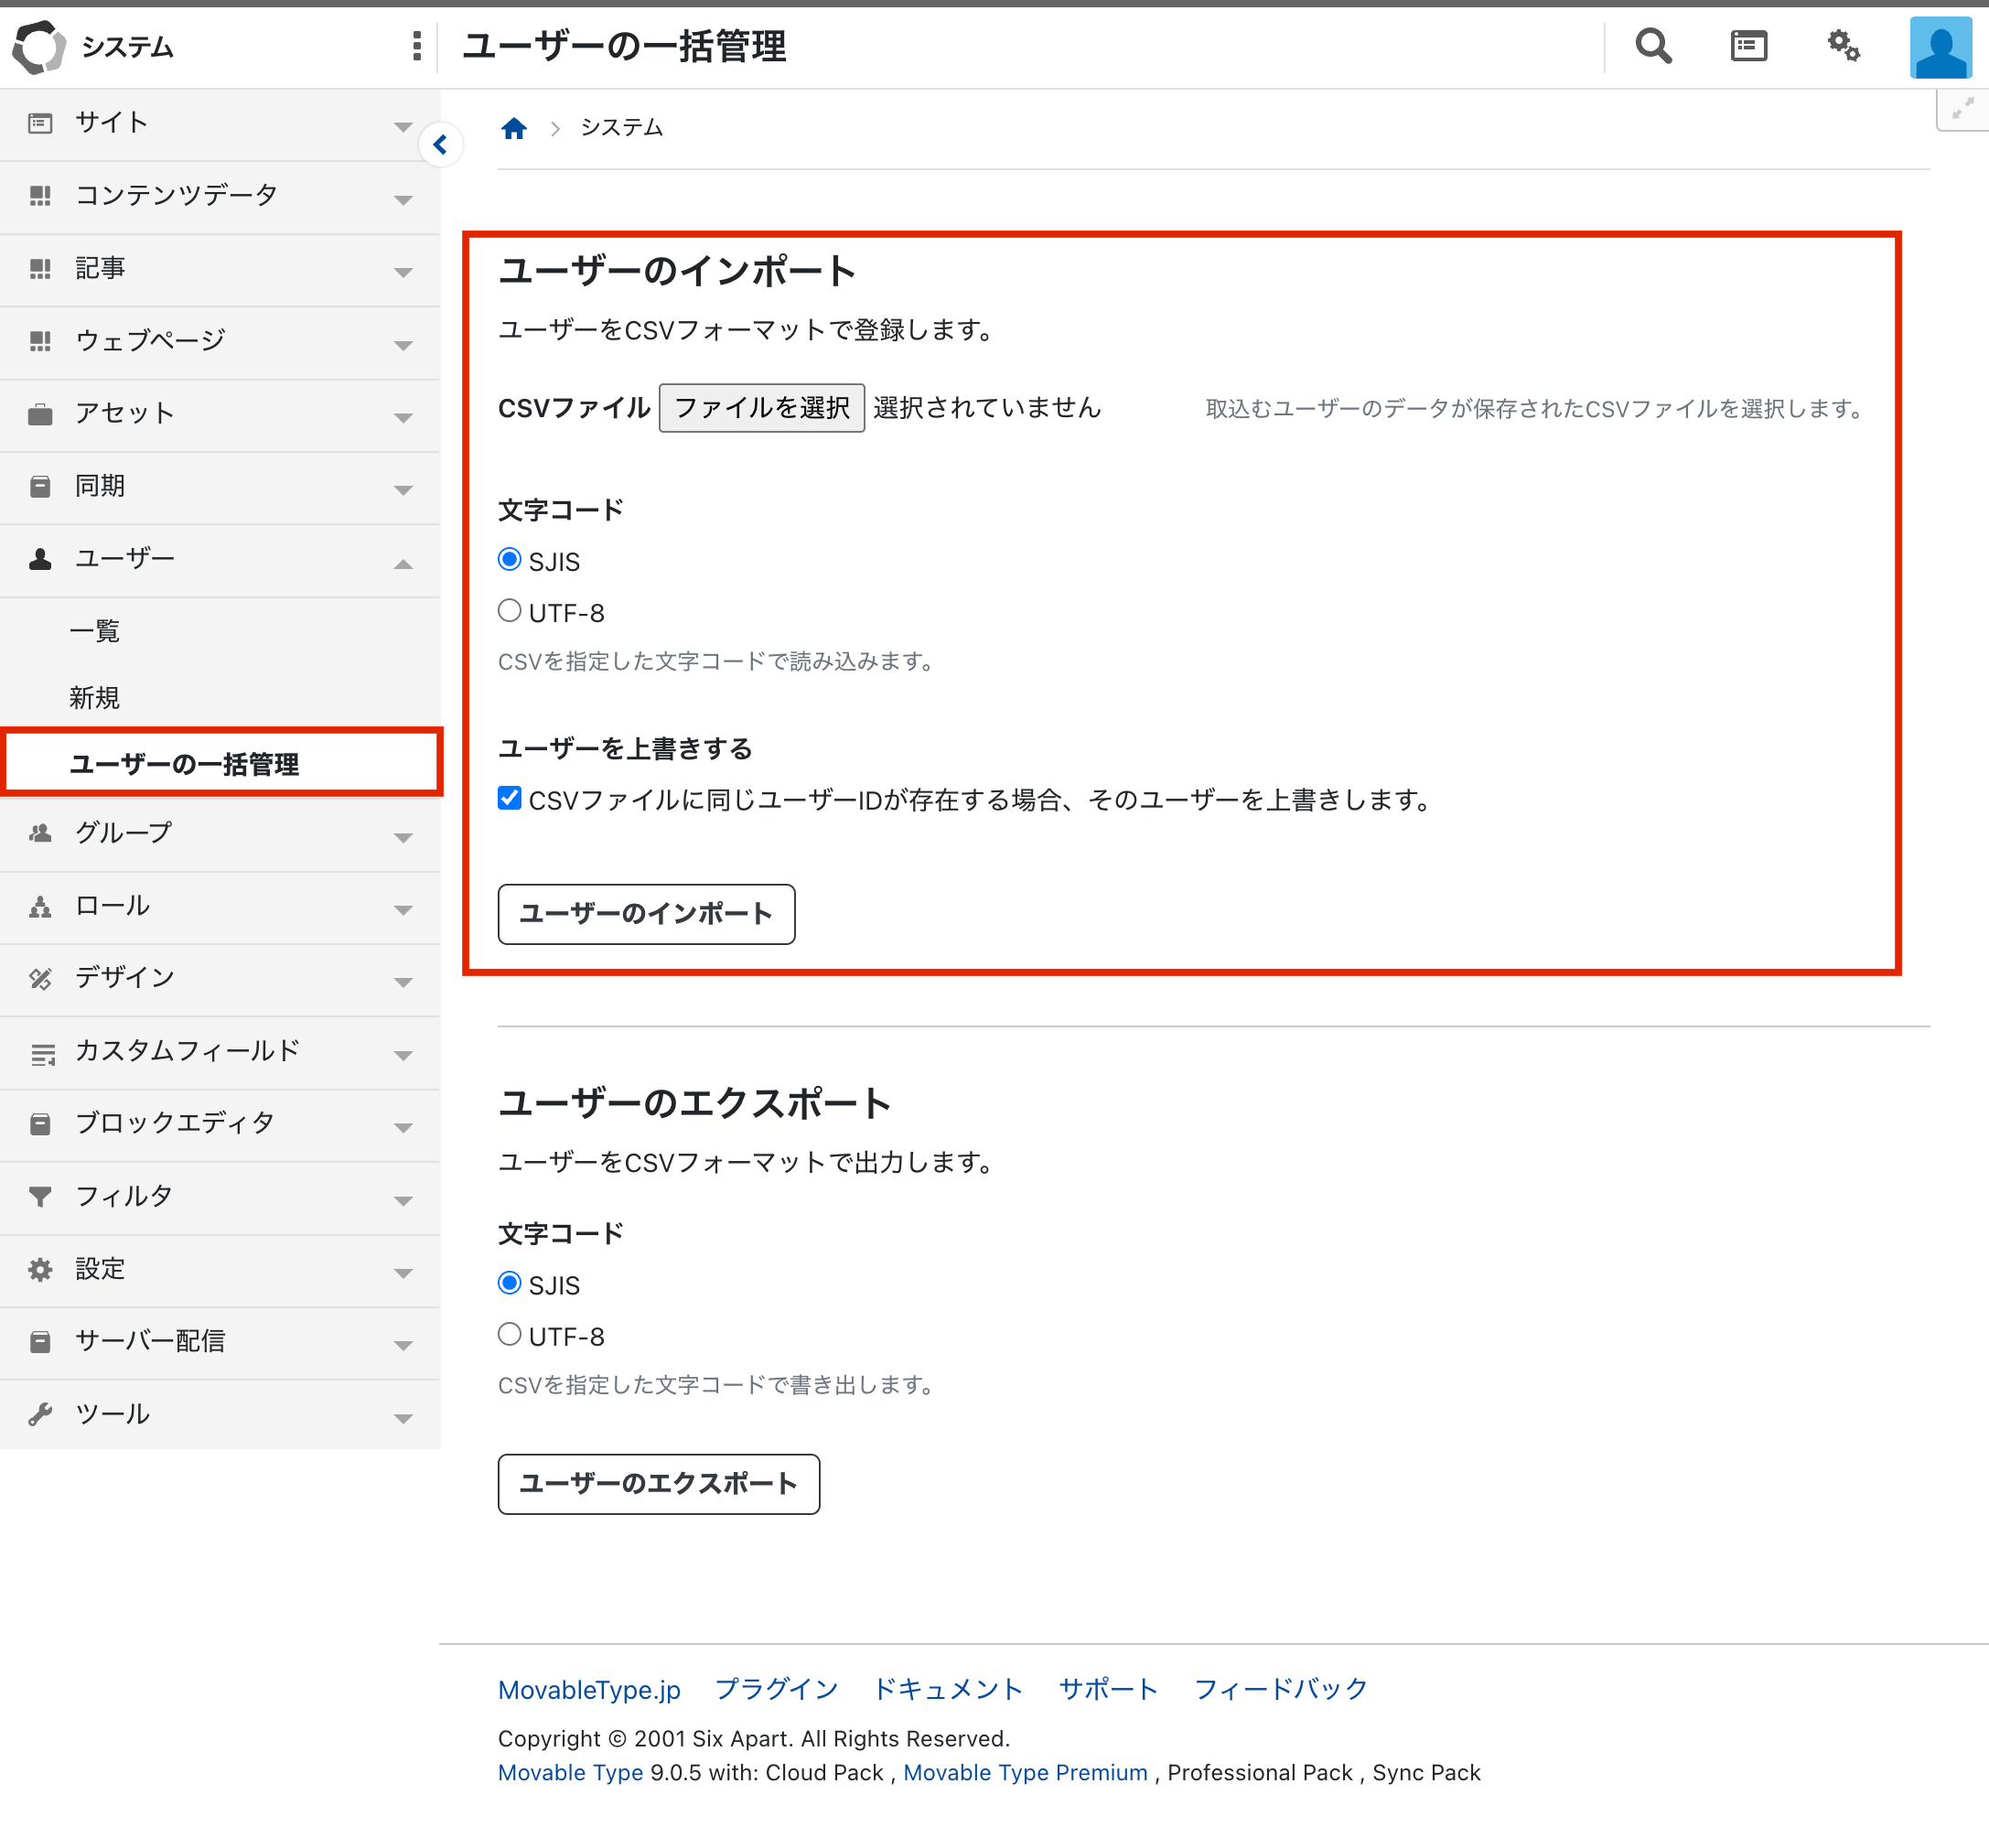This screenshot has height=1848, width=1989.
Task: Collapse sidebar with the chevron-left icon
Action: pyautogui.click(x=440, y=145)
